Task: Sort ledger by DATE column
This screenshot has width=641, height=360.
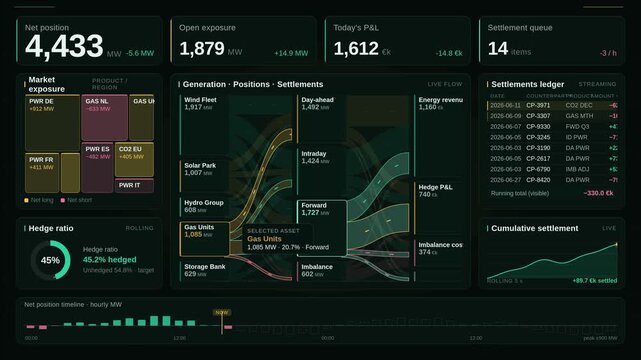Action: (497, 96)
